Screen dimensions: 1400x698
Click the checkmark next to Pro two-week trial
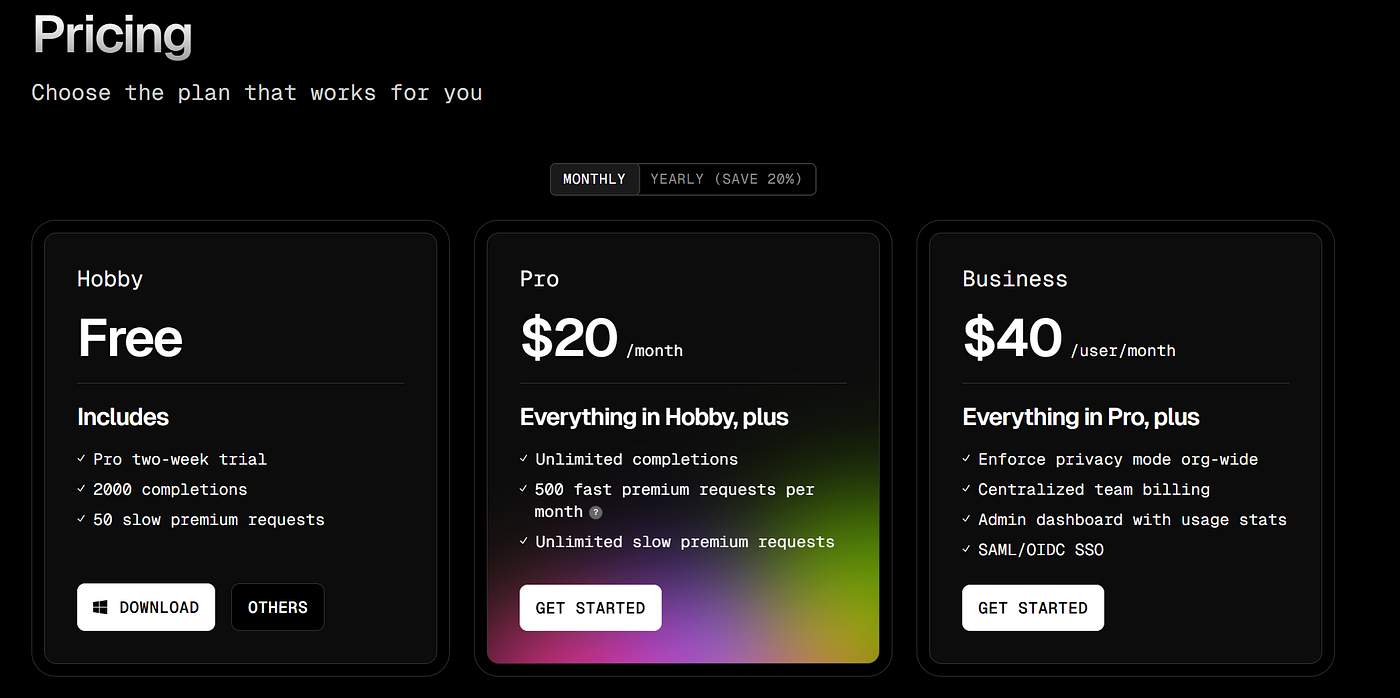point(80,458)
